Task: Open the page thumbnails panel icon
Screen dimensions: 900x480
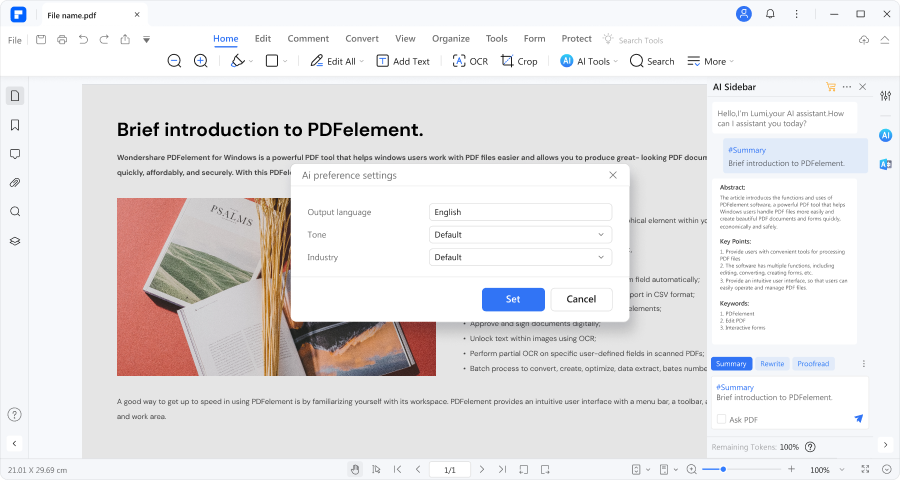Action: coord(15,96)
